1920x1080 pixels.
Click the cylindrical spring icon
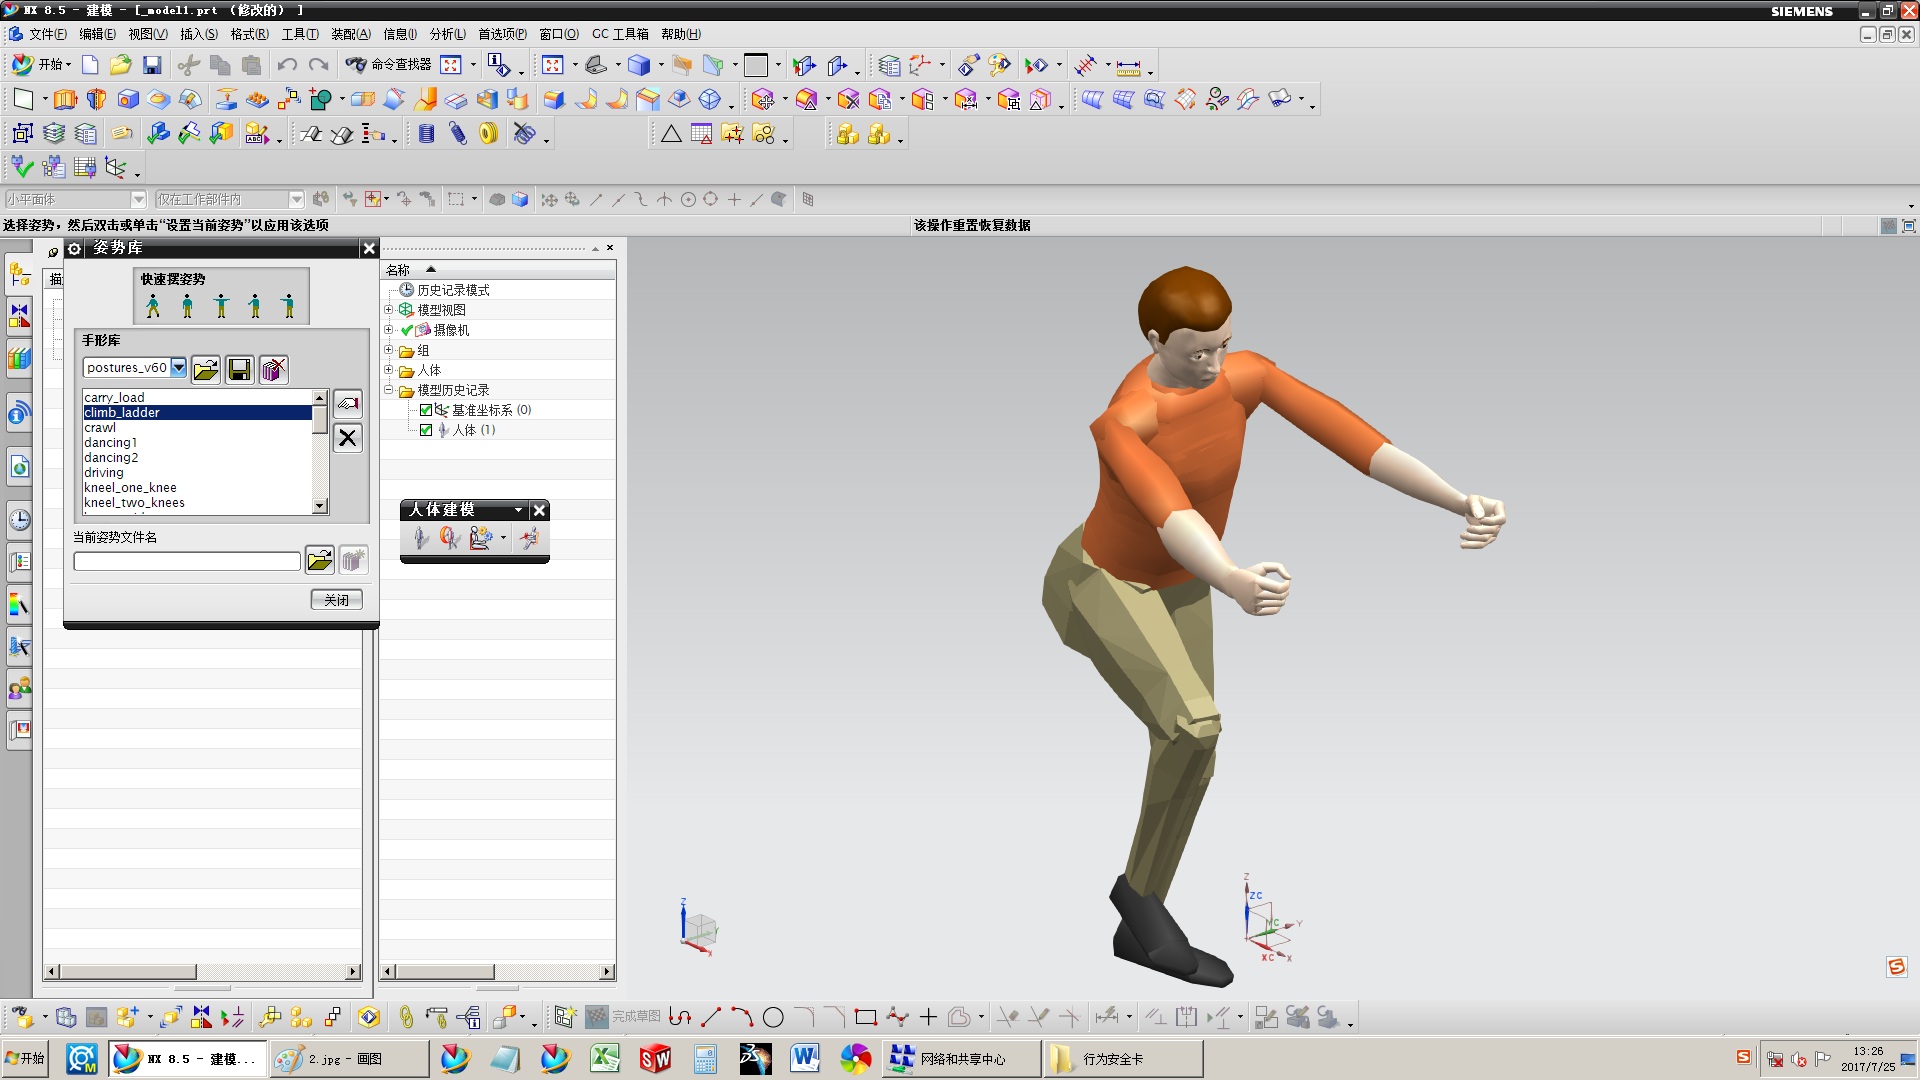[427, 133]
